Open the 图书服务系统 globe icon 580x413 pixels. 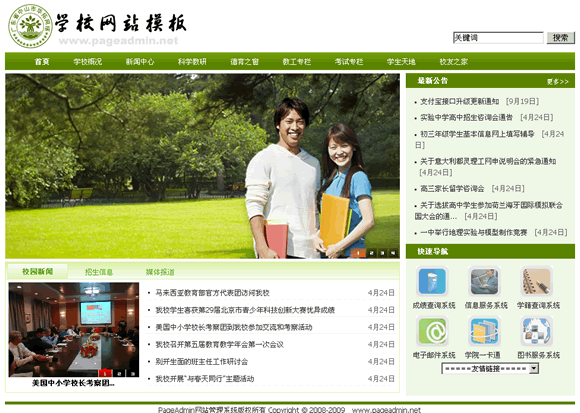536,331
